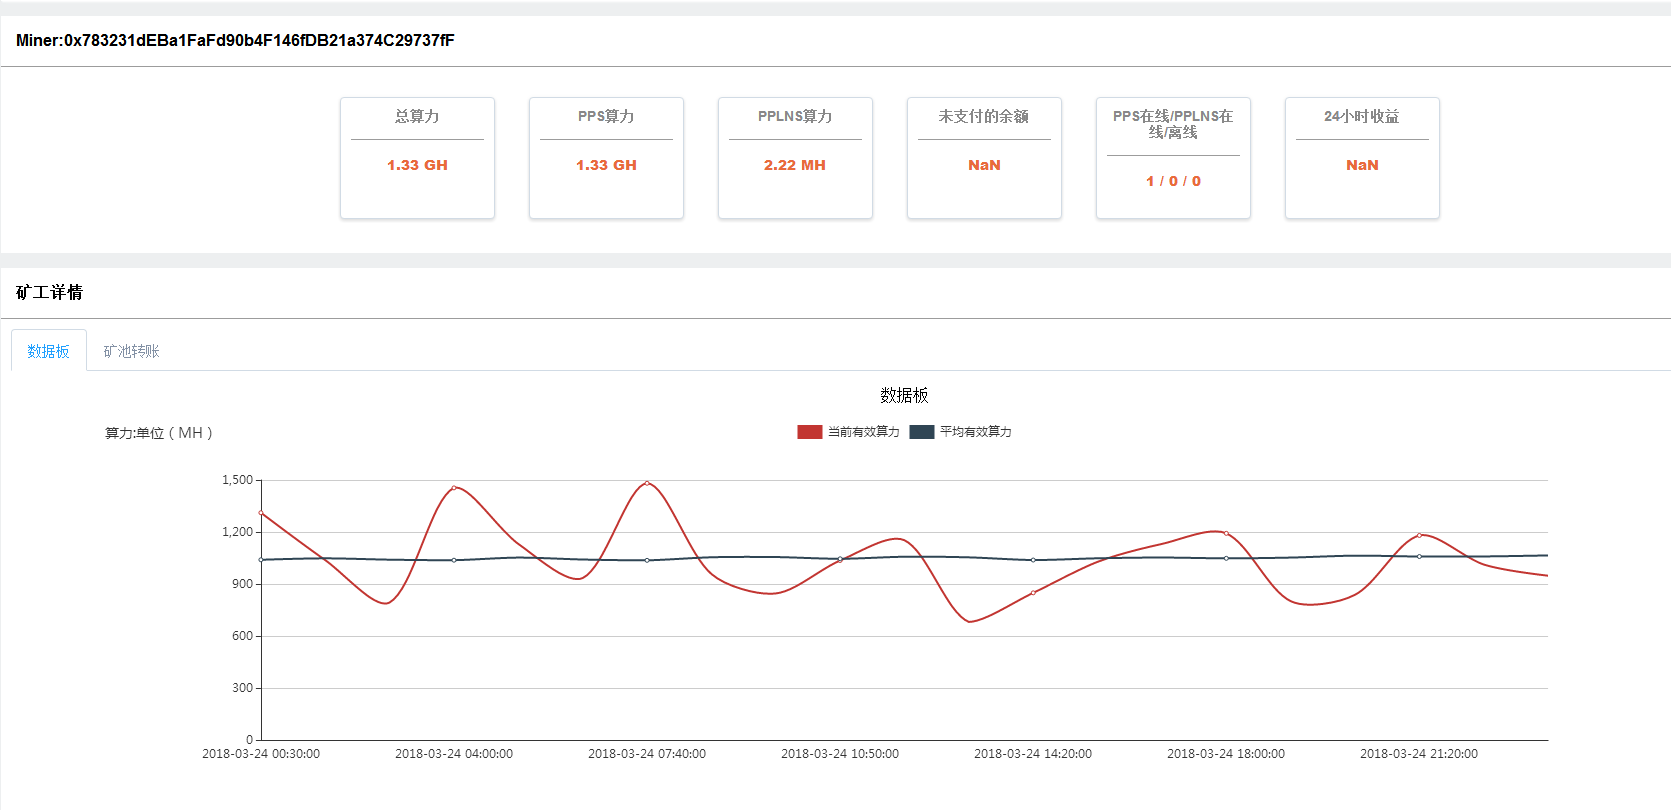This screenshot has width=1671, height=810.
Task: Click the 平均有效算力 legend label
Action: 976,432
